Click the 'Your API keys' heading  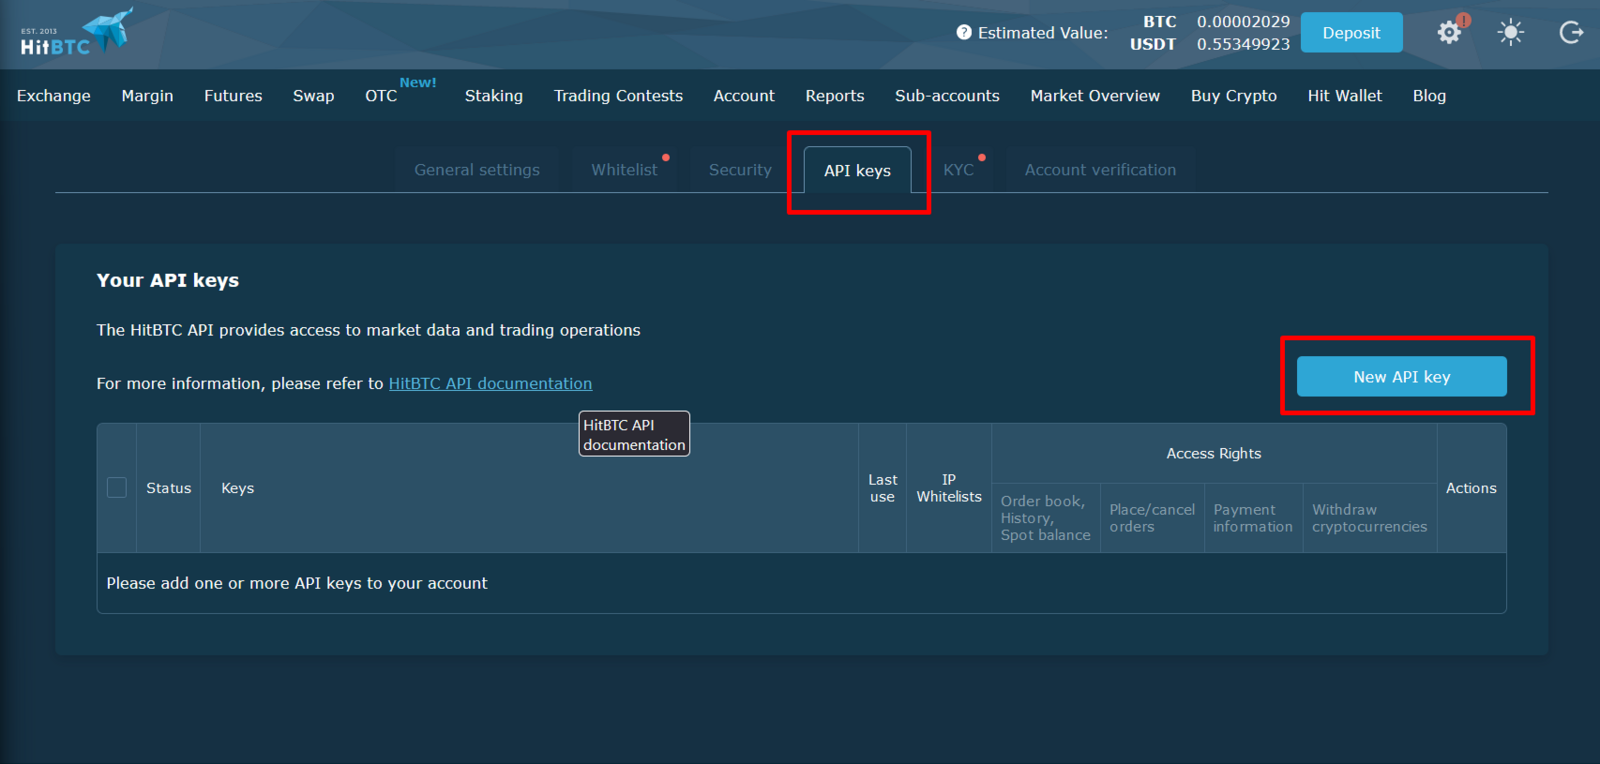[168, 281]
